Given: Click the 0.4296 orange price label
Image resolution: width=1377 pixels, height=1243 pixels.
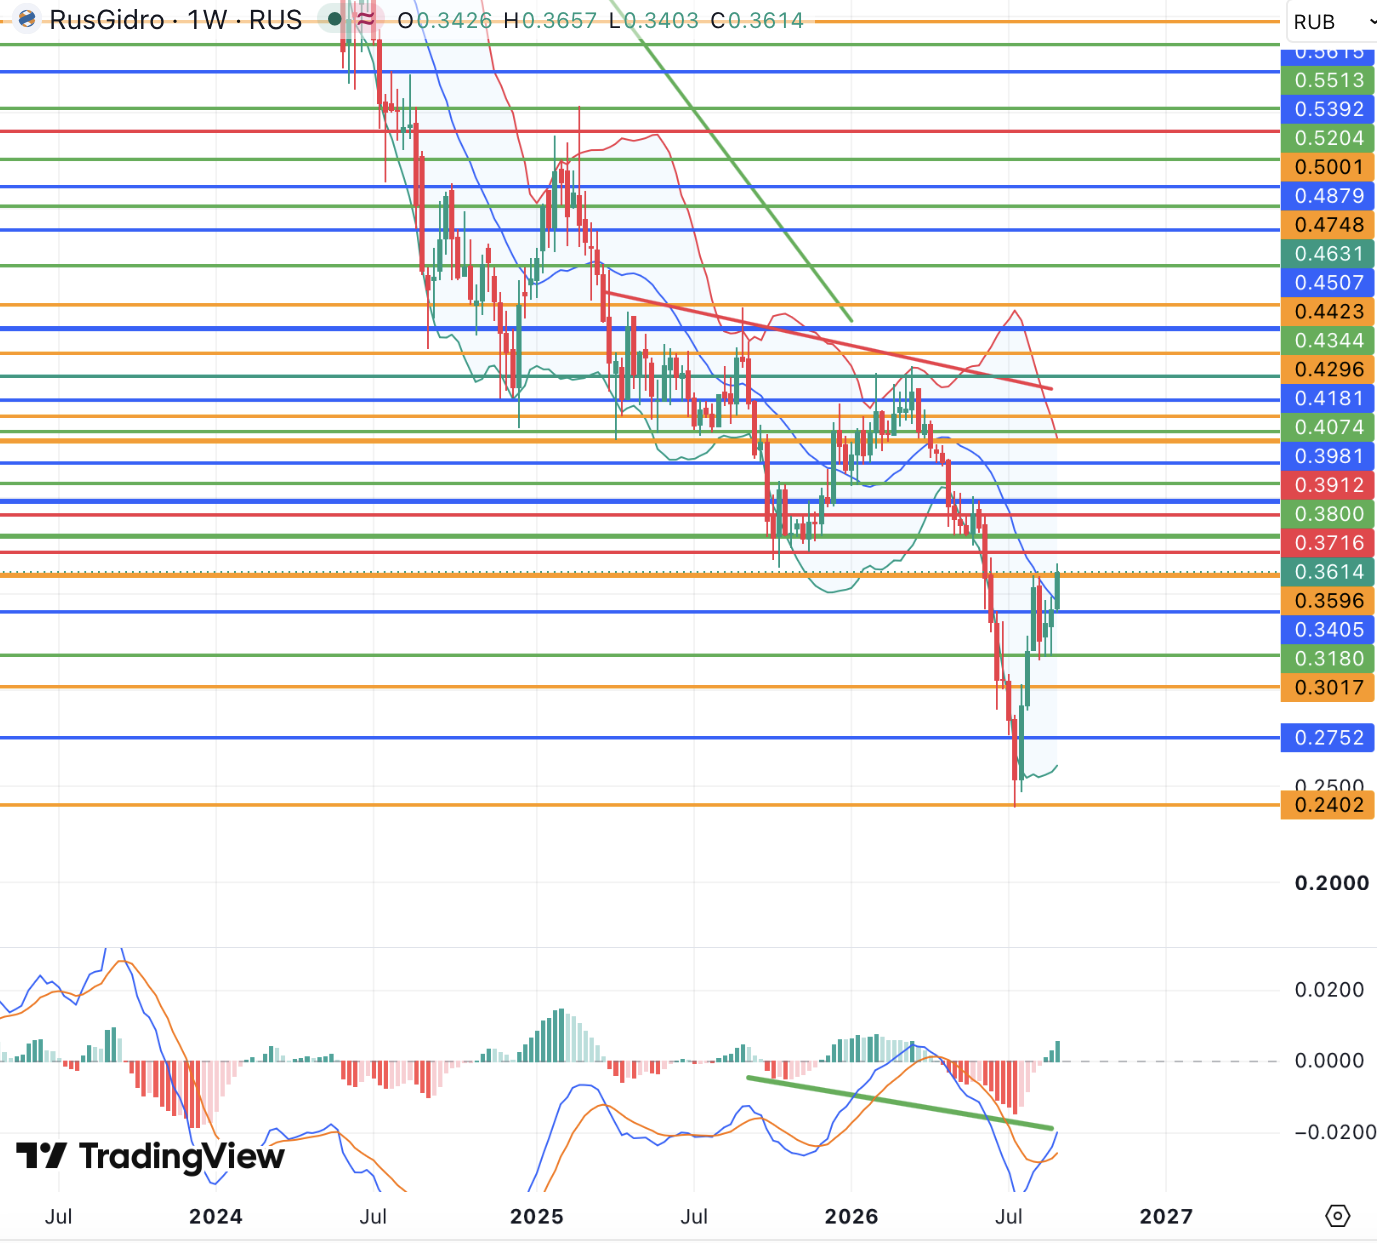Looking at the screenshot, I should click(x=1329, y=370).
